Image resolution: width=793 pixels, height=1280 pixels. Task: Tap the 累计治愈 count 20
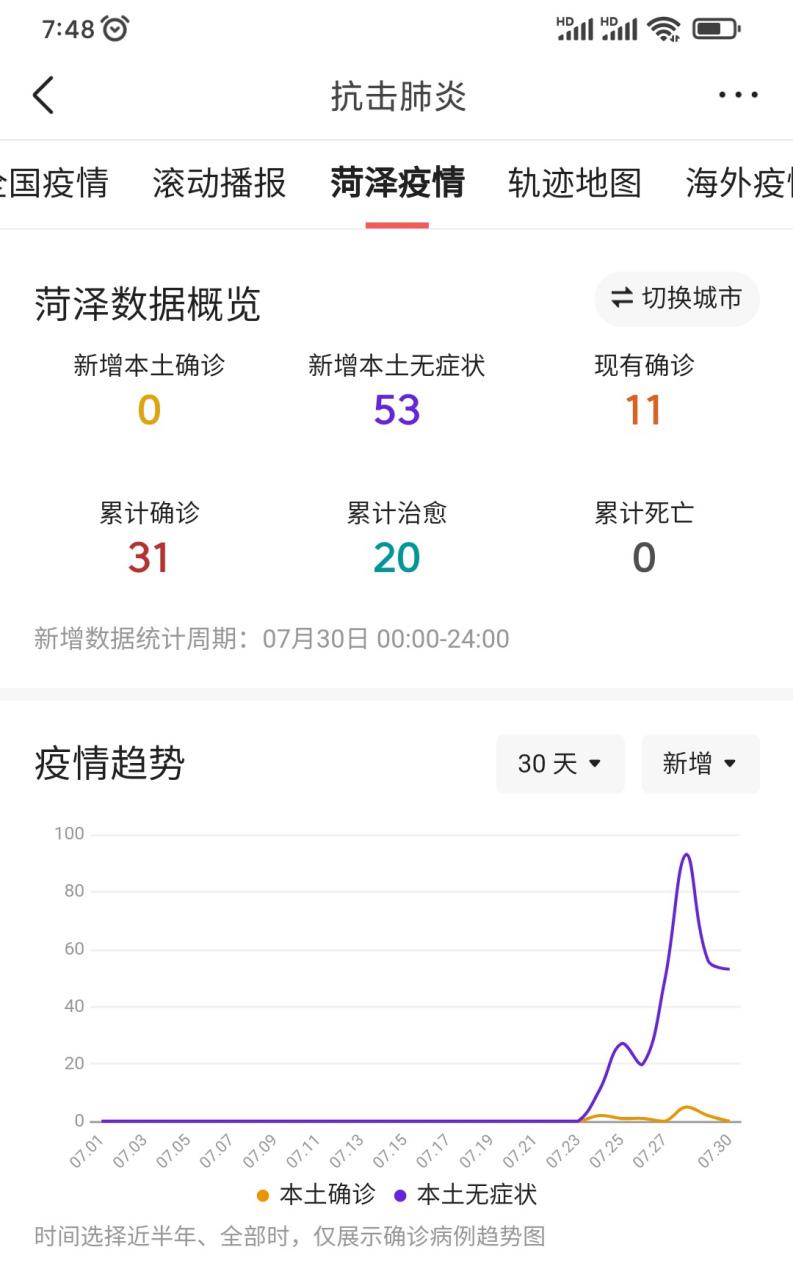click(x=397, y=558)
